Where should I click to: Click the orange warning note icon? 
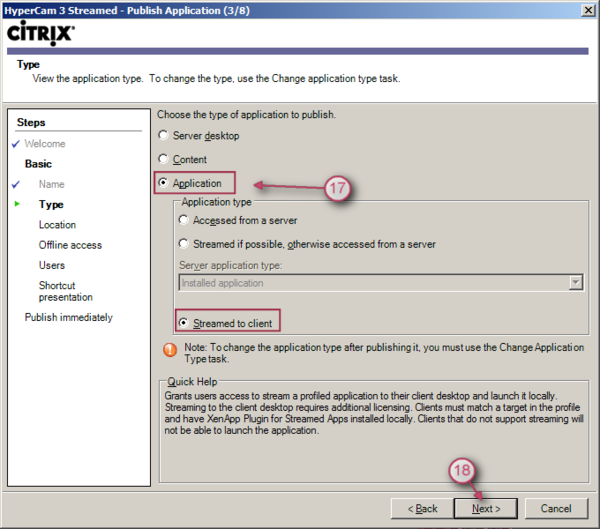[x=170, y=350]
